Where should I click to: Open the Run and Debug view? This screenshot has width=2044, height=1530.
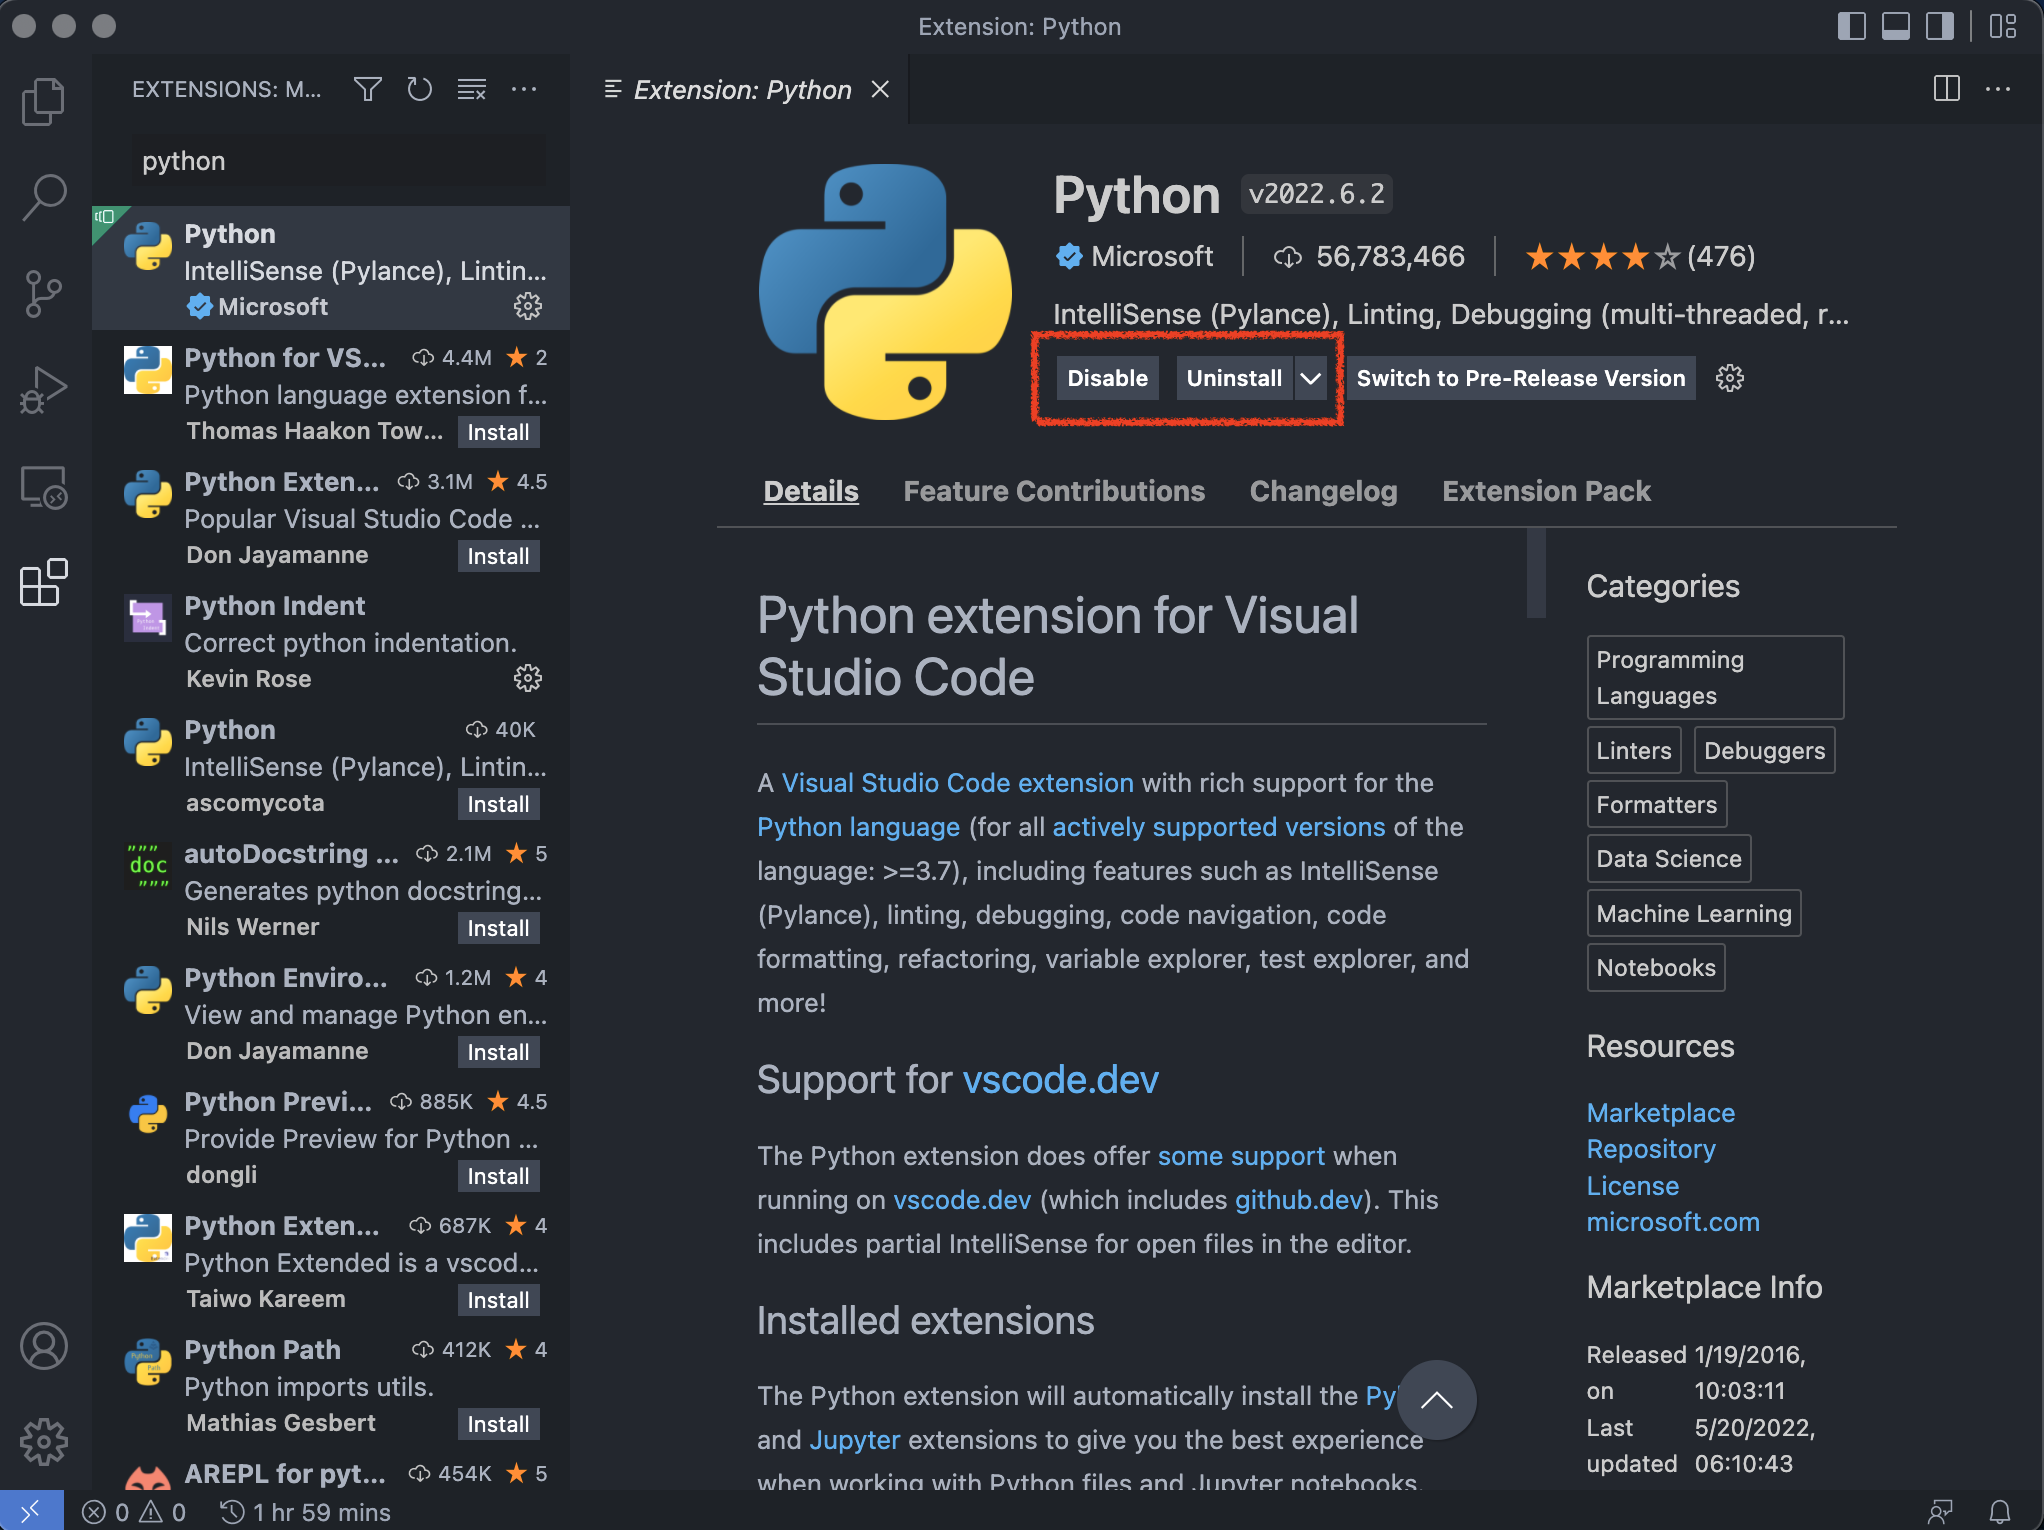(x=44, y=390)
